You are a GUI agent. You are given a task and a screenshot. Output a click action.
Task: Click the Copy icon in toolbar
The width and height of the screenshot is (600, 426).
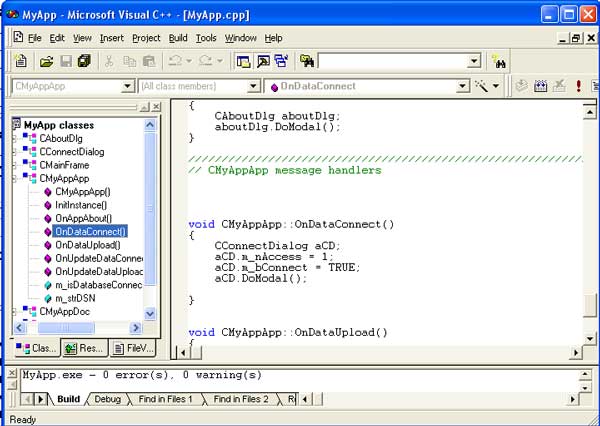click(129, 61)
